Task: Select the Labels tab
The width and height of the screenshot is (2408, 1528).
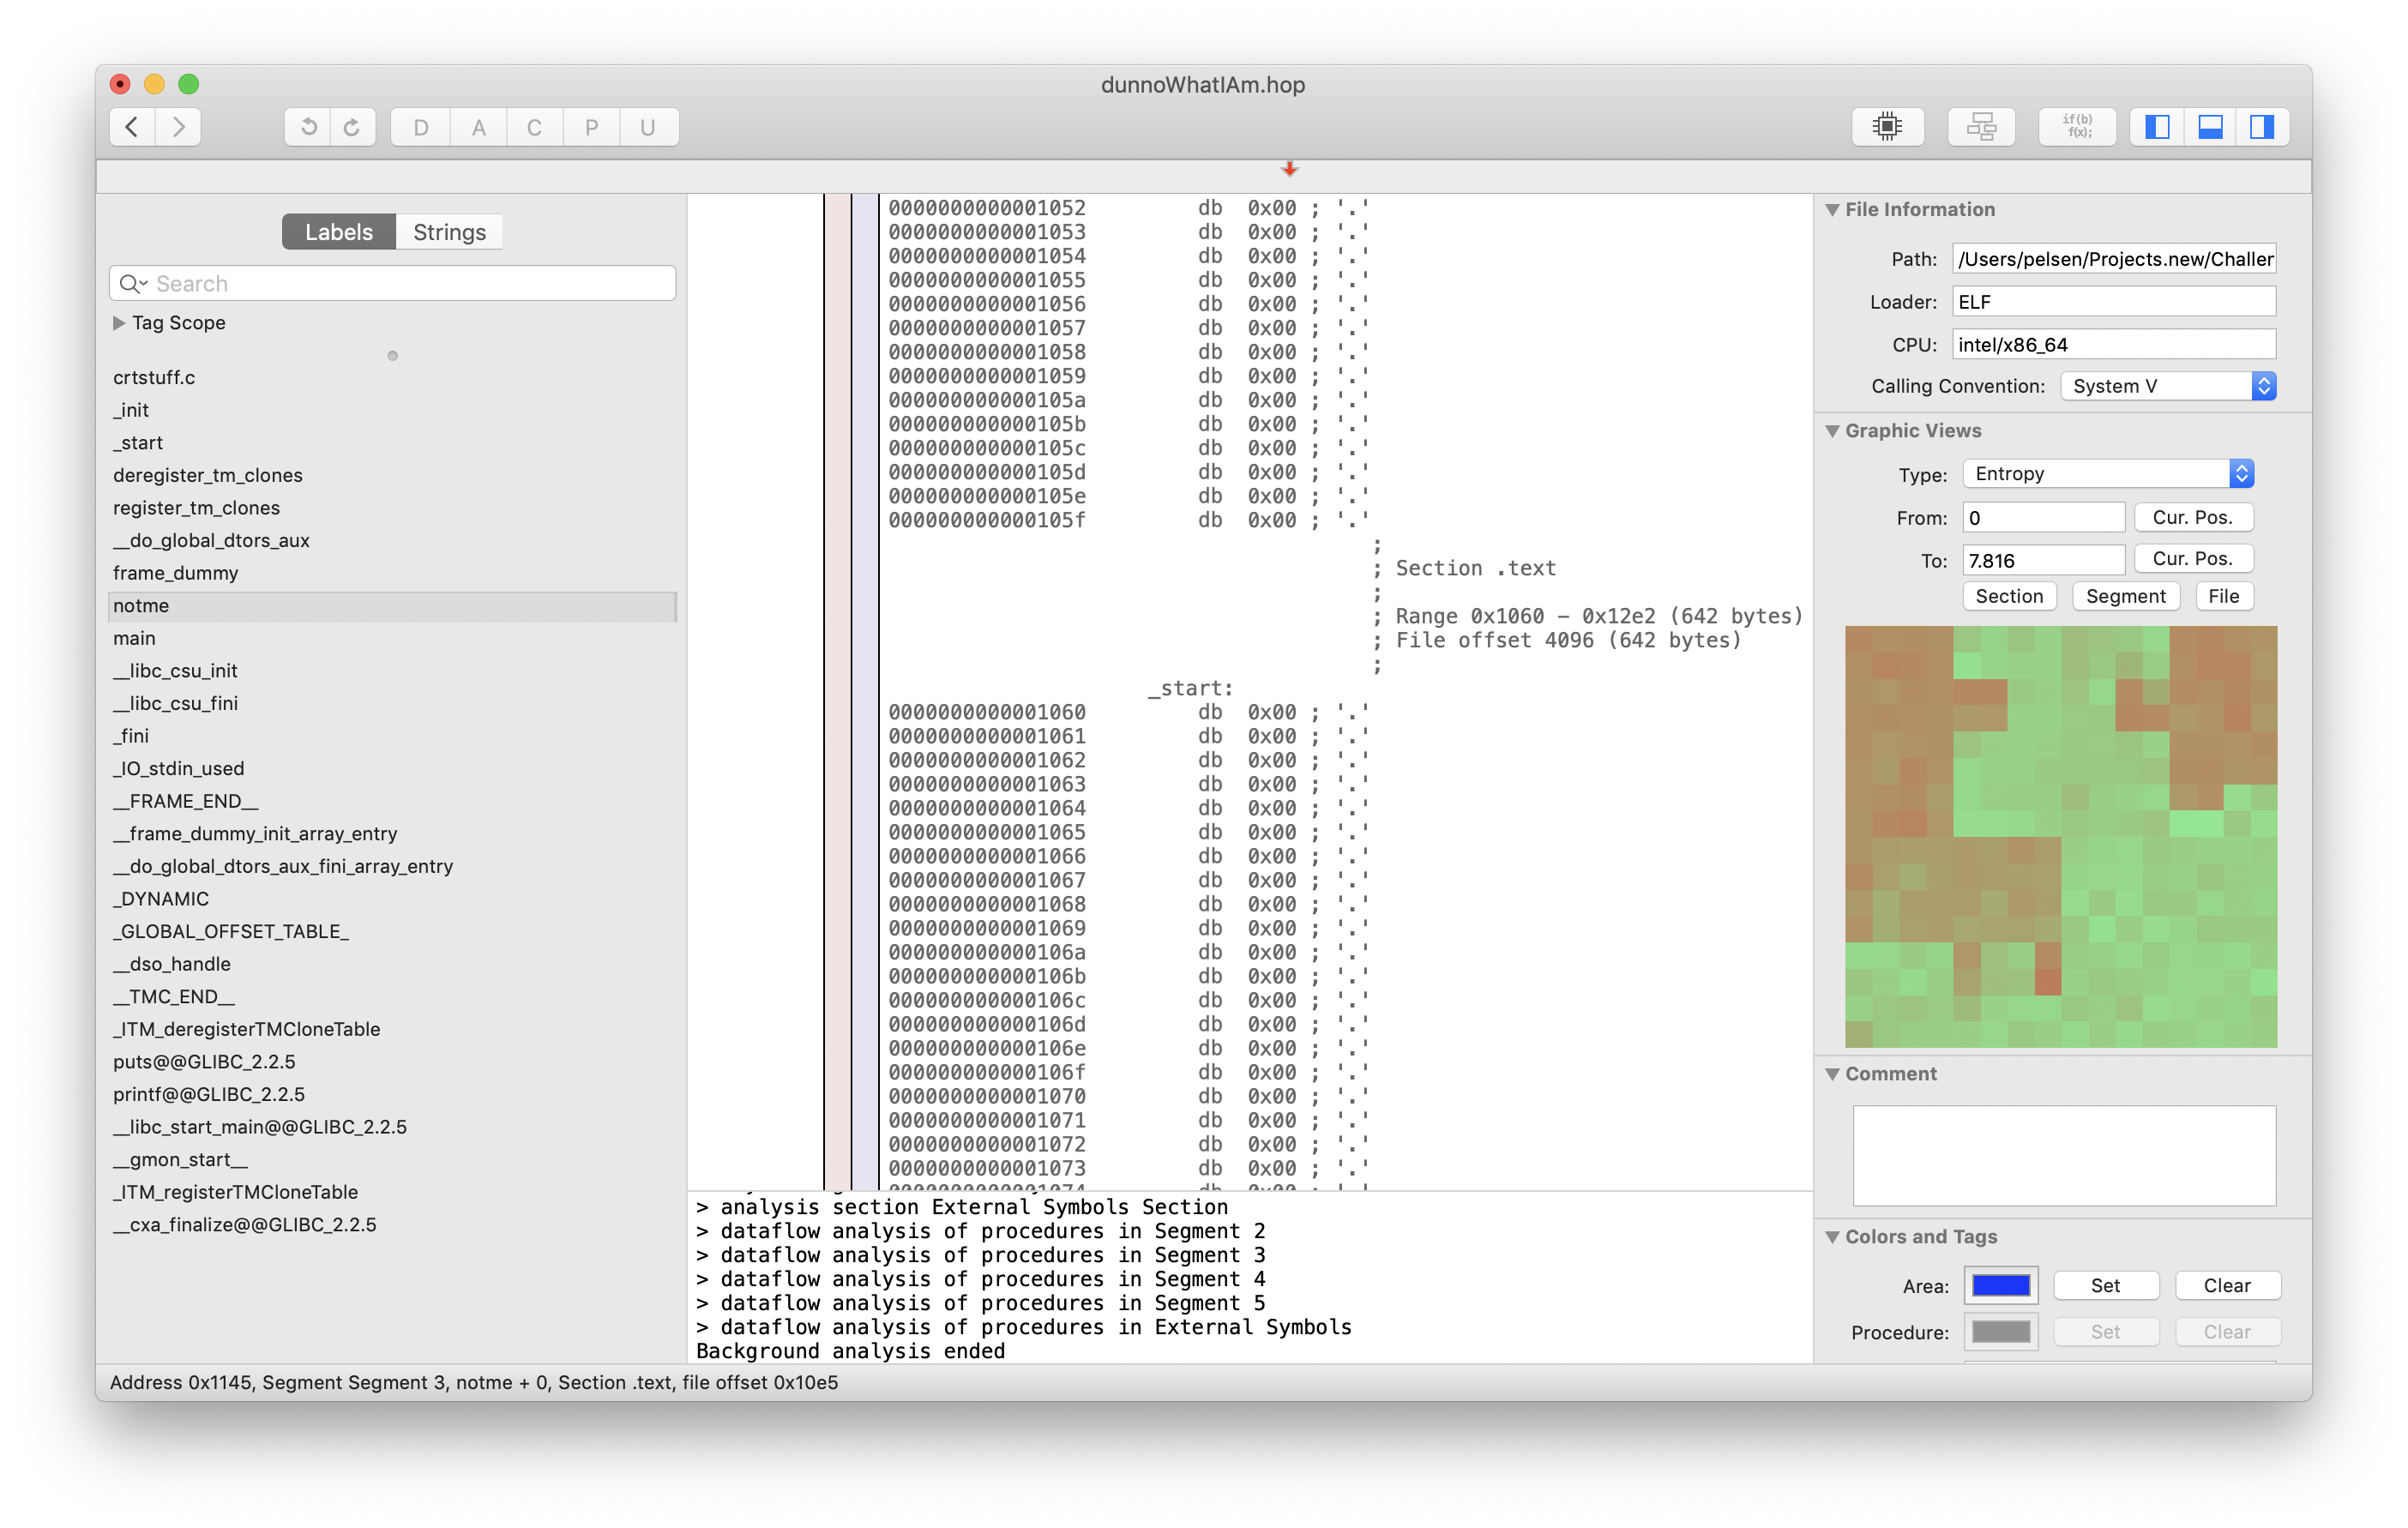Action: click(x=338, y=232)
